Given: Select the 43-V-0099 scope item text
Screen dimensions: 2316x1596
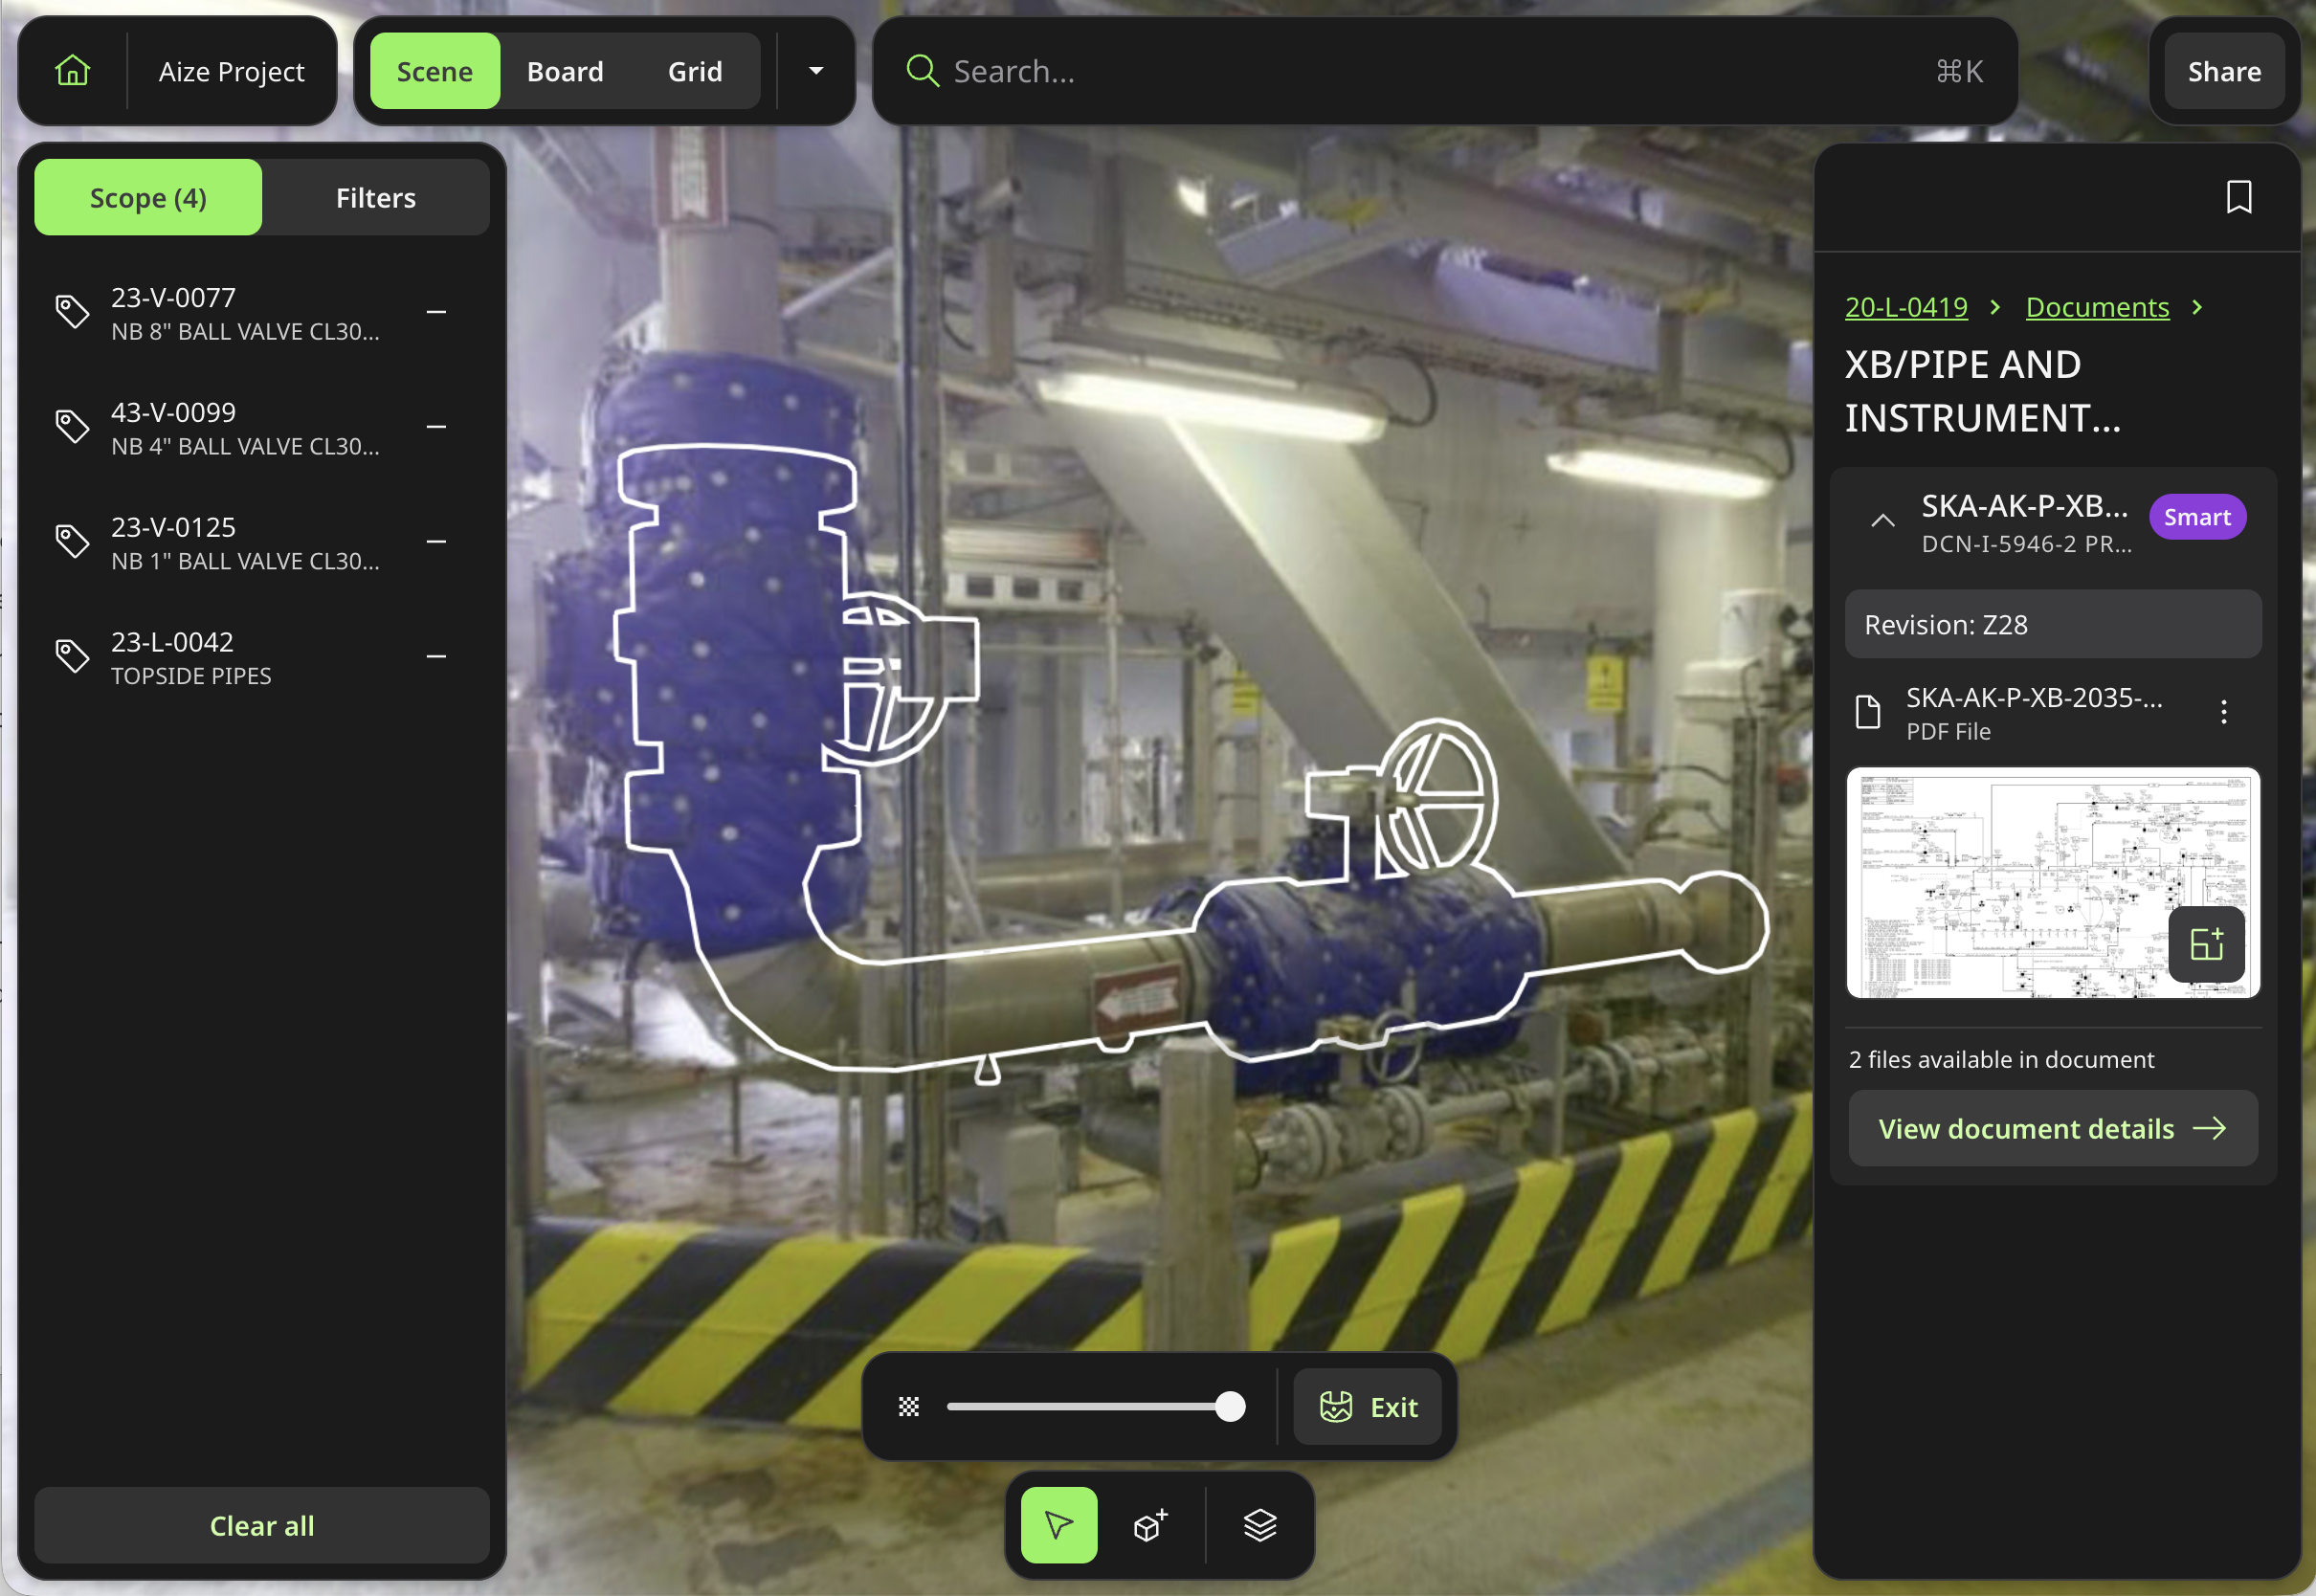Looking at the screenshot, I should [x=245, y=429].
